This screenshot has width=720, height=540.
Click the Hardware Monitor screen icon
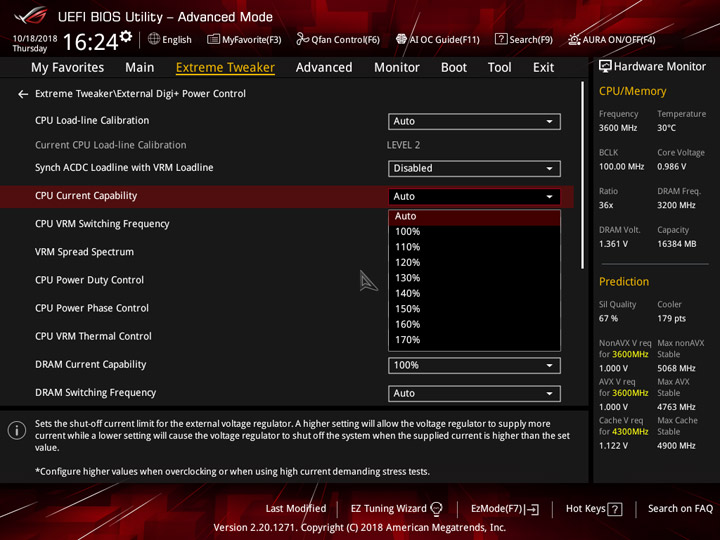pos(605,66)
